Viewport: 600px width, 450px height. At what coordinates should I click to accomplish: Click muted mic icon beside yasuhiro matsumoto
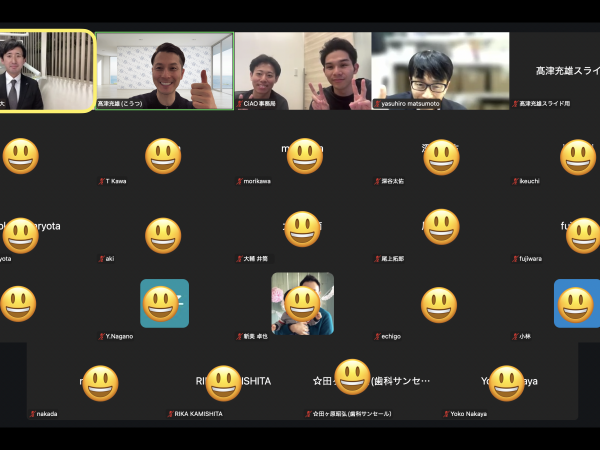click(x=377, y=103)
